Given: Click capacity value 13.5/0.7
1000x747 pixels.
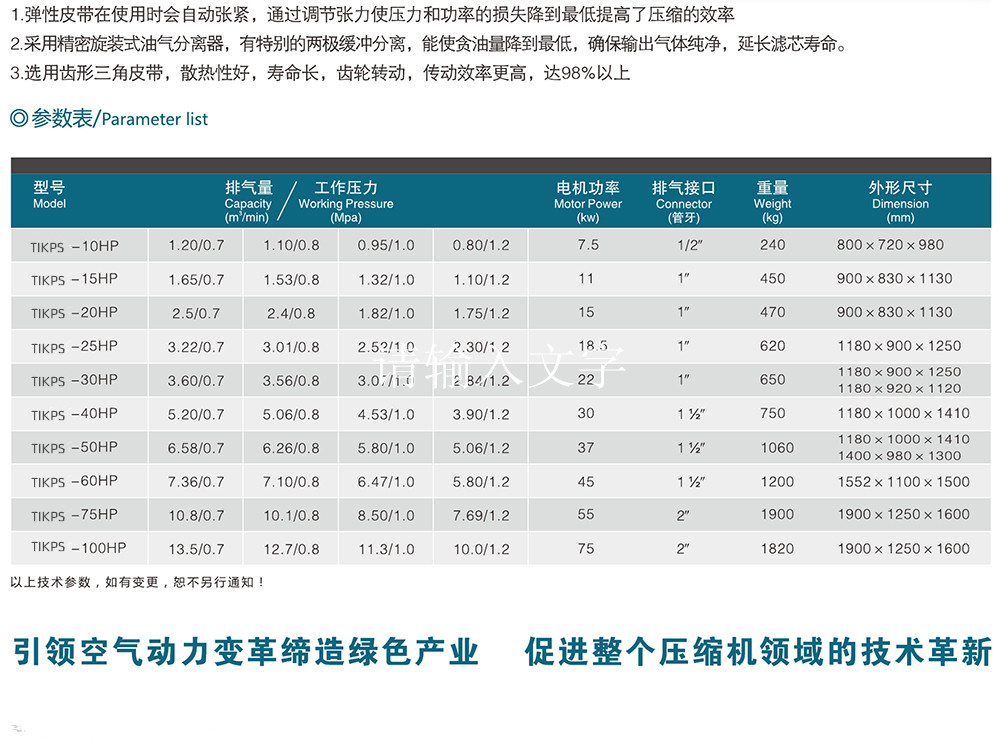Looking at the screenshot, I should pos(193,547).
